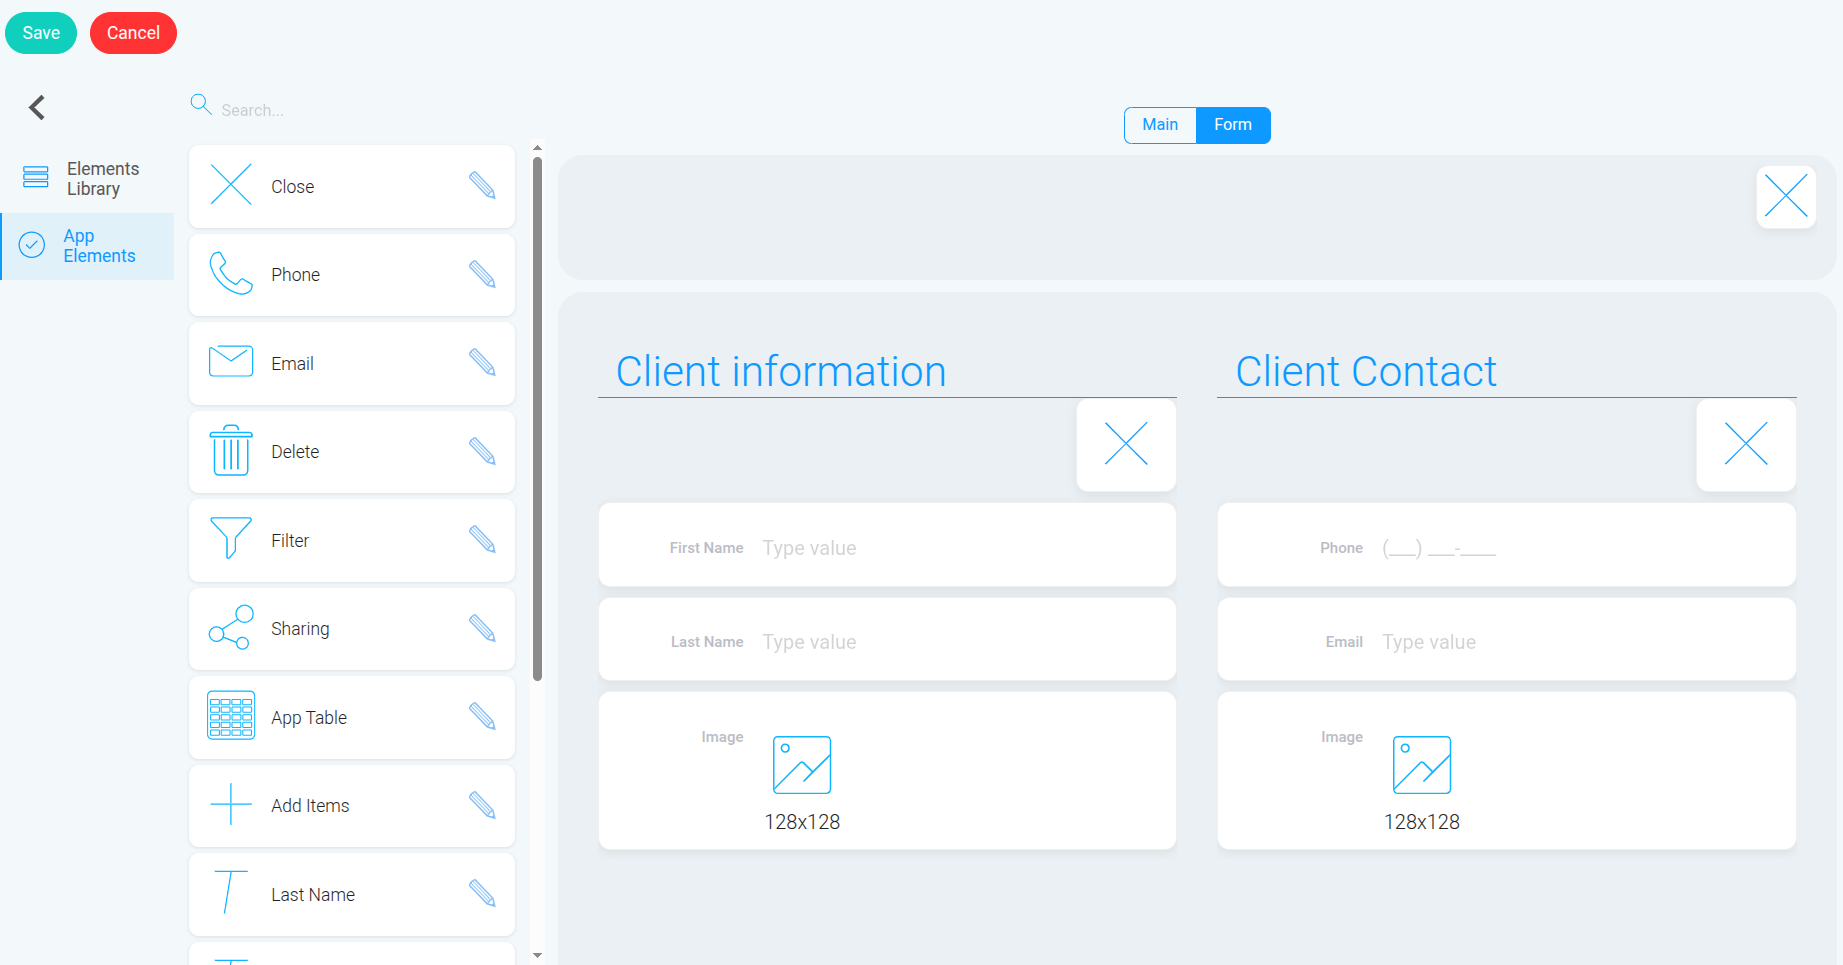Select the Email element envelope icon
Viewport: 1843px width, 965px height.
[231, 361]
